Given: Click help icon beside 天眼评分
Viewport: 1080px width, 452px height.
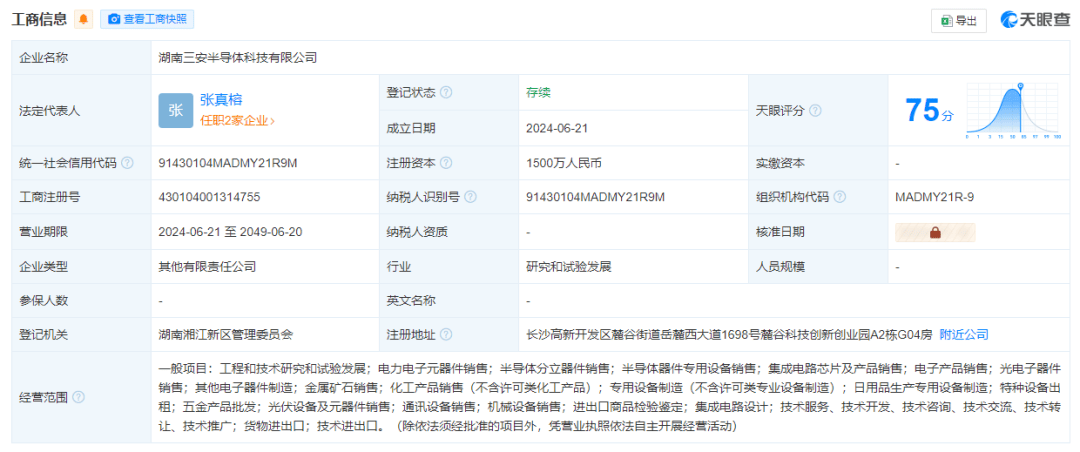Looking at the screenshot, I should point(816,110).
